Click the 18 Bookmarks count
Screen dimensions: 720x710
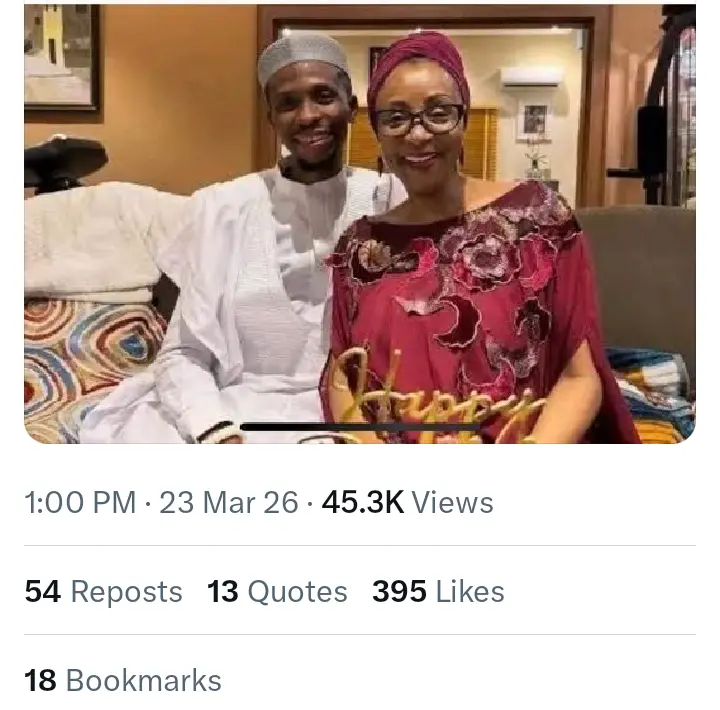pos(123,681)
